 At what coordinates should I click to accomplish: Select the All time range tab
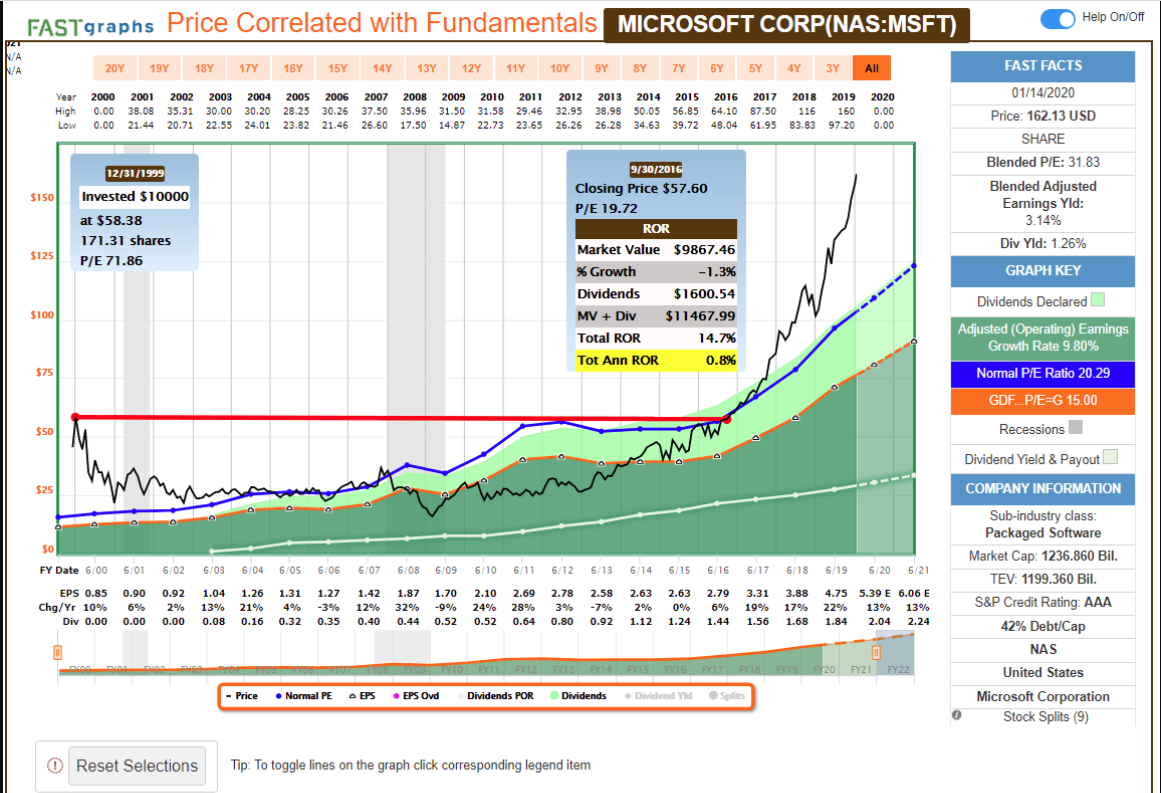coord(871,68)
